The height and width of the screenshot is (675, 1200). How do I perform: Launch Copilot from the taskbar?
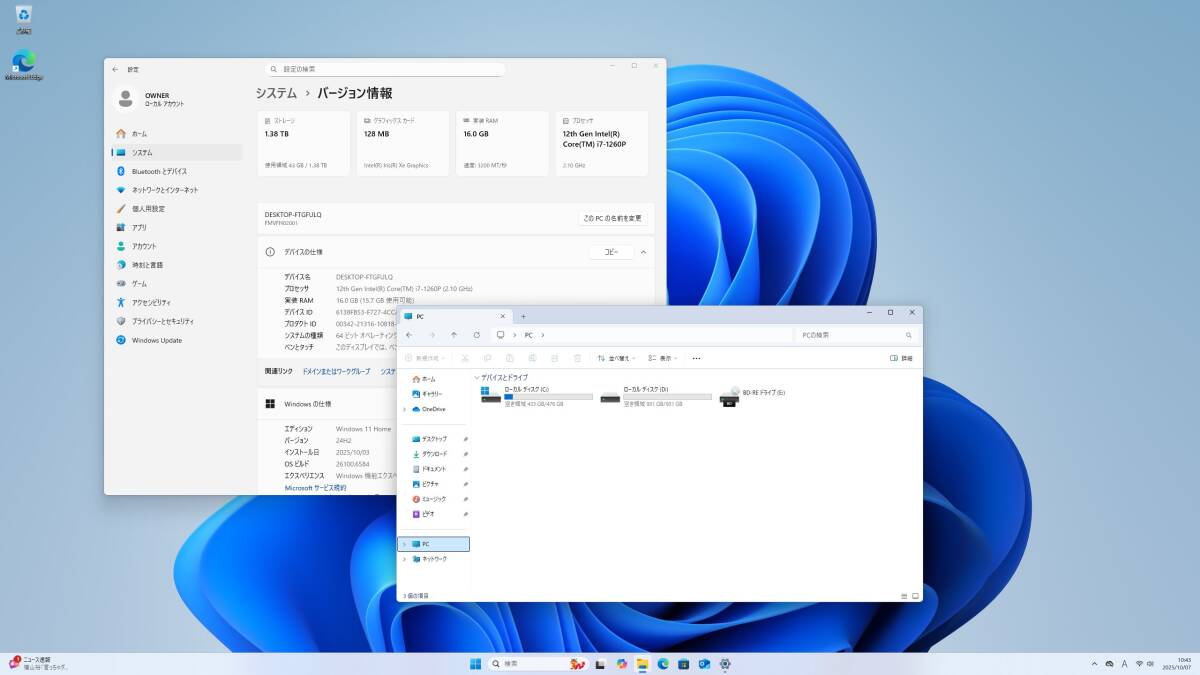[x=622, y=664]
